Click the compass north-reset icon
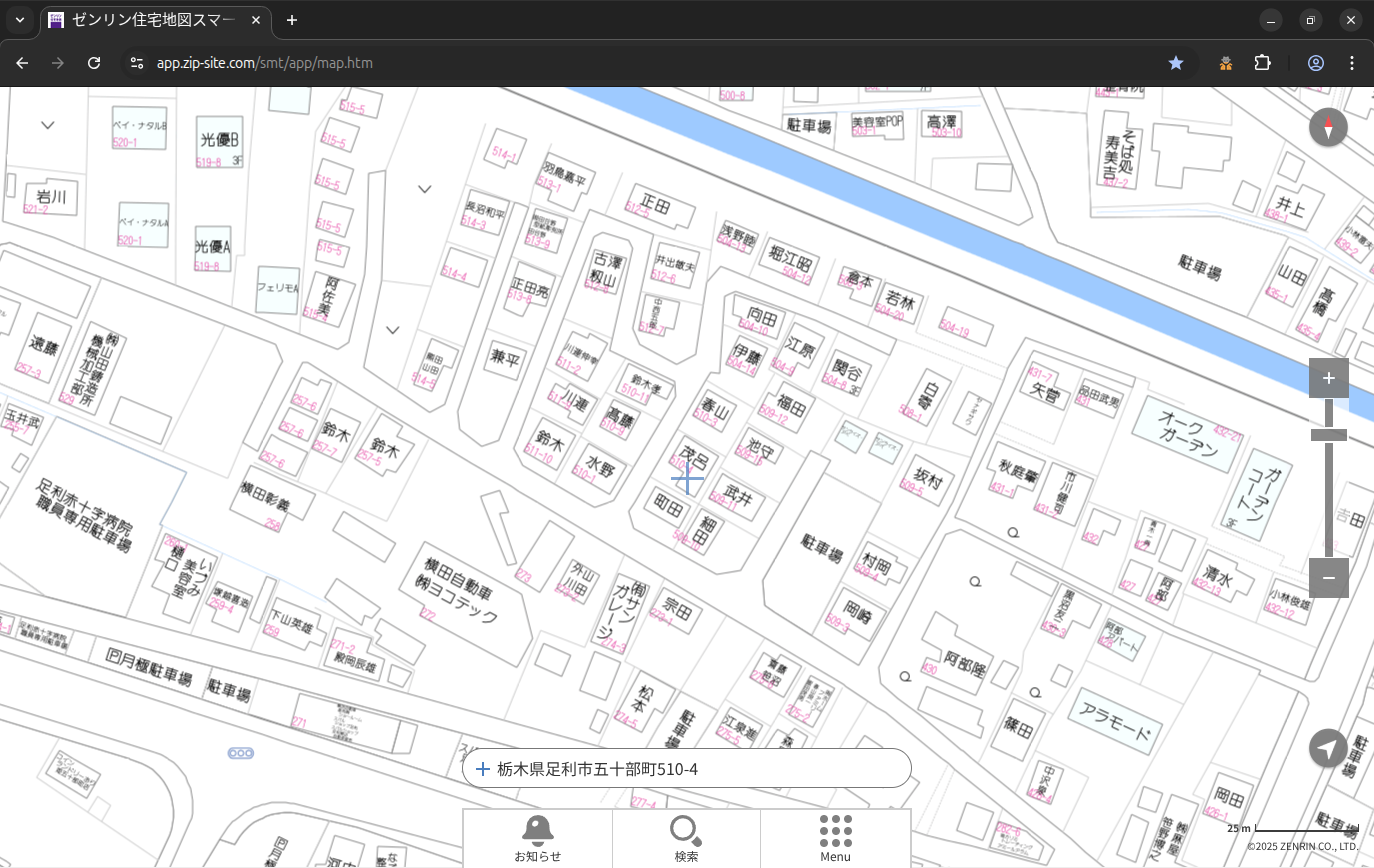This screenshot has height=868, width=1374. [1328, 128]
